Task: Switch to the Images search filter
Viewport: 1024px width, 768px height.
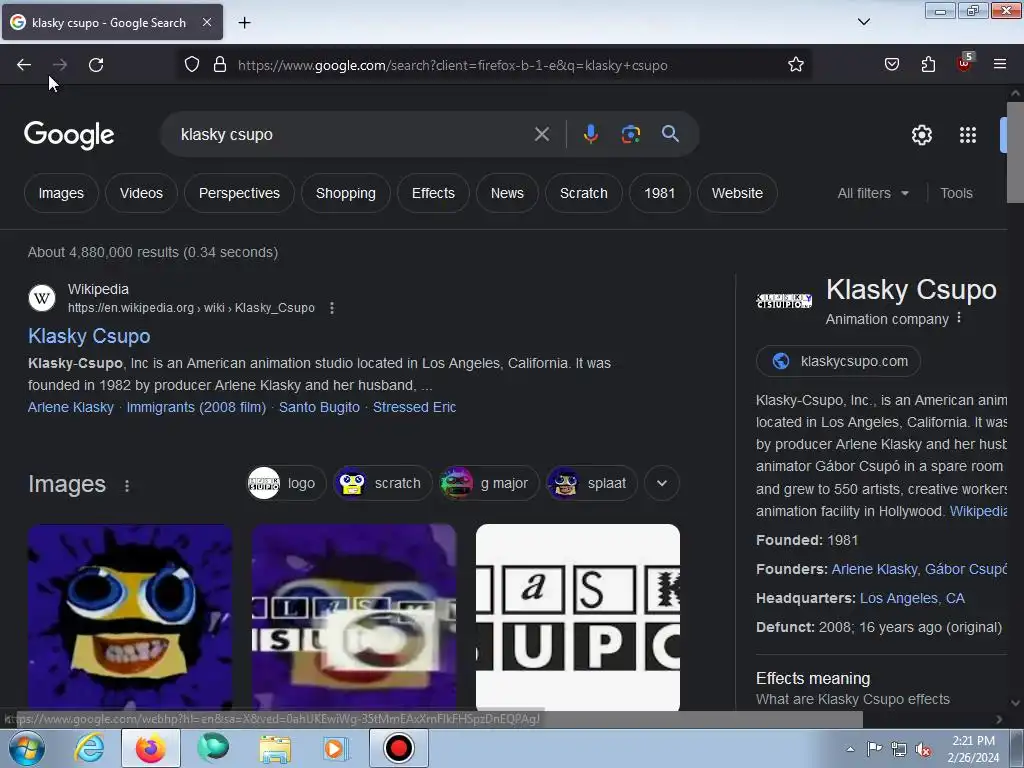Action: click(61, 193)
